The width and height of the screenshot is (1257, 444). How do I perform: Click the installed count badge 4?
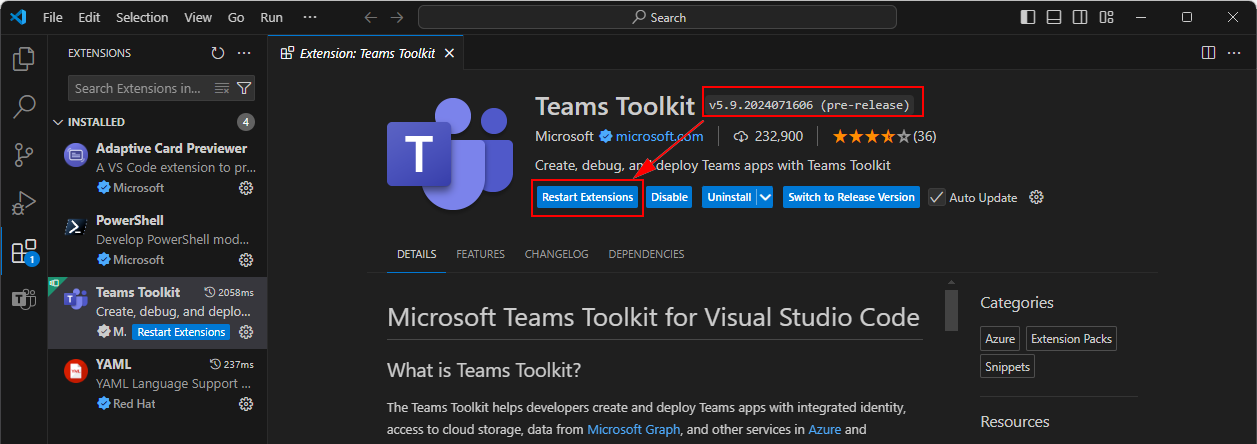246,122
